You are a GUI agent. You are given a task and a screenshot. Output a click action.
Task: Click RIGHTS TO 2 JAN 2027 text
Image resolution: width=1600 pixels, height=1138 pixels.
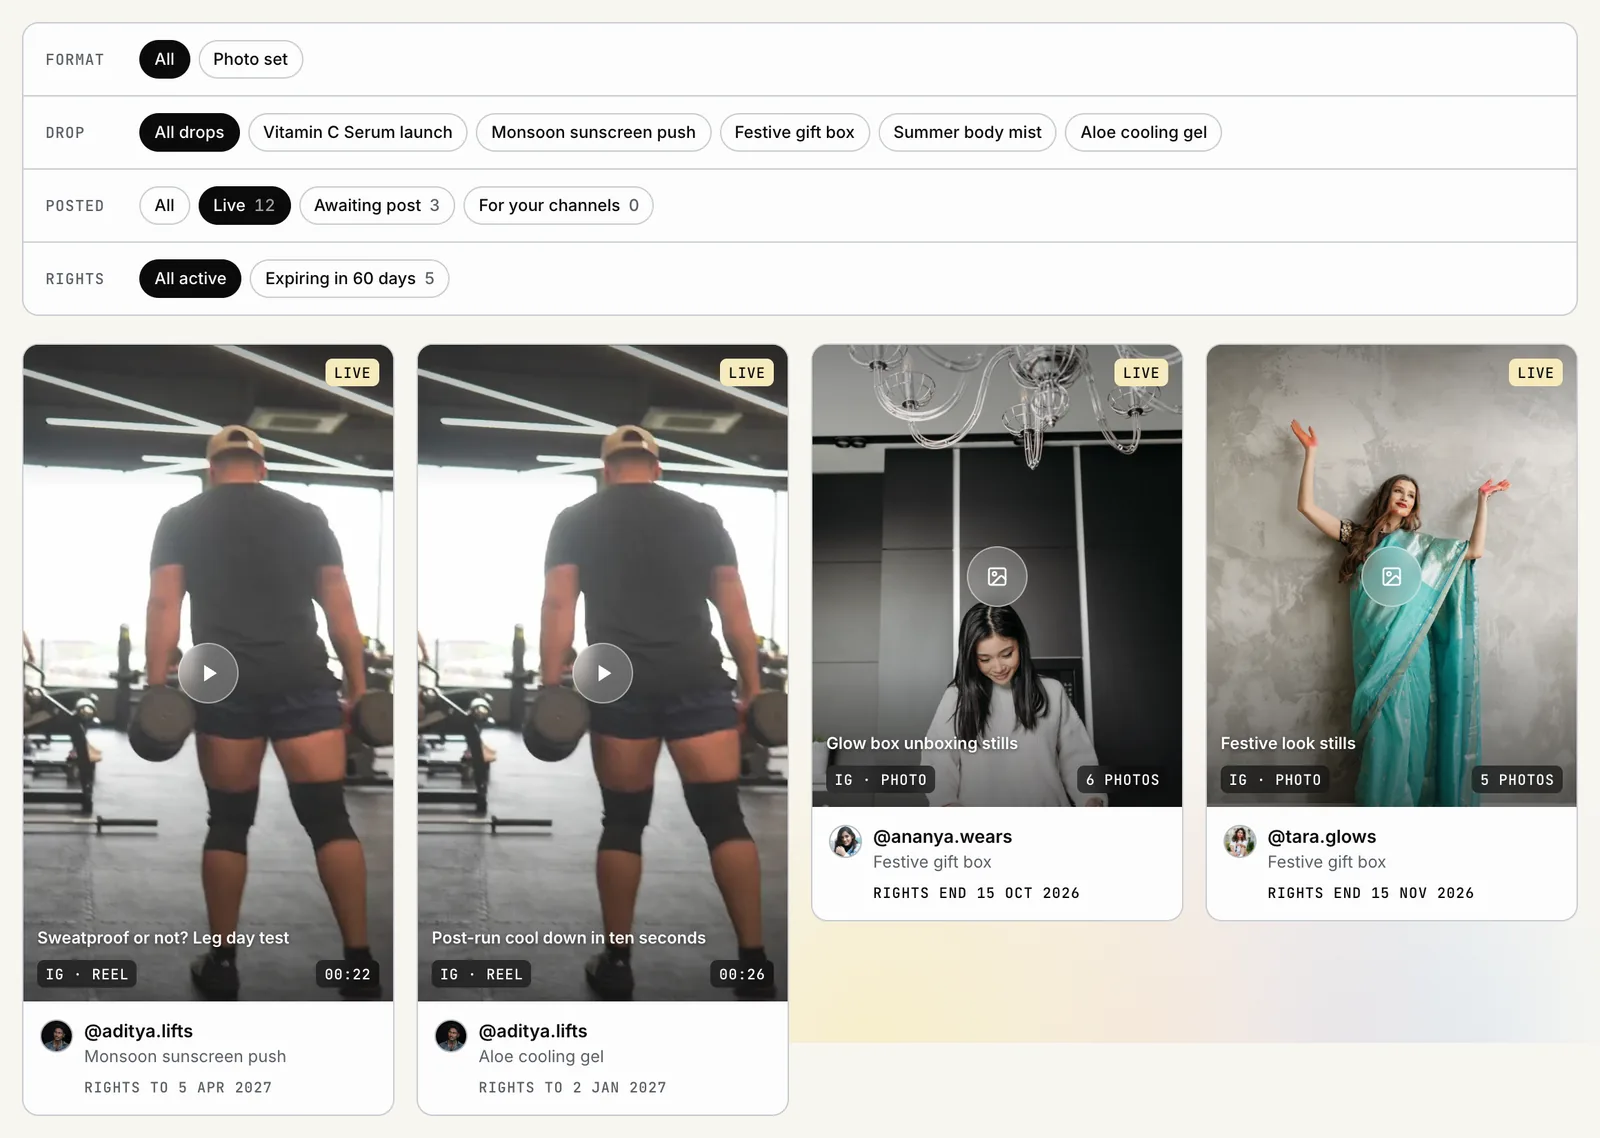(x=572, y=1087)
